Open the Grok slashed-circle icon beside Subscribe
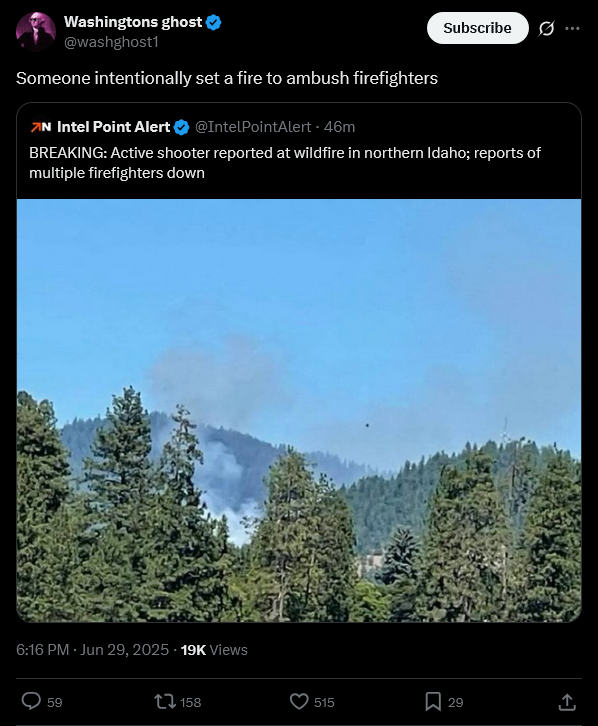Viewport: 598px width, 726px height. (546, 29)
